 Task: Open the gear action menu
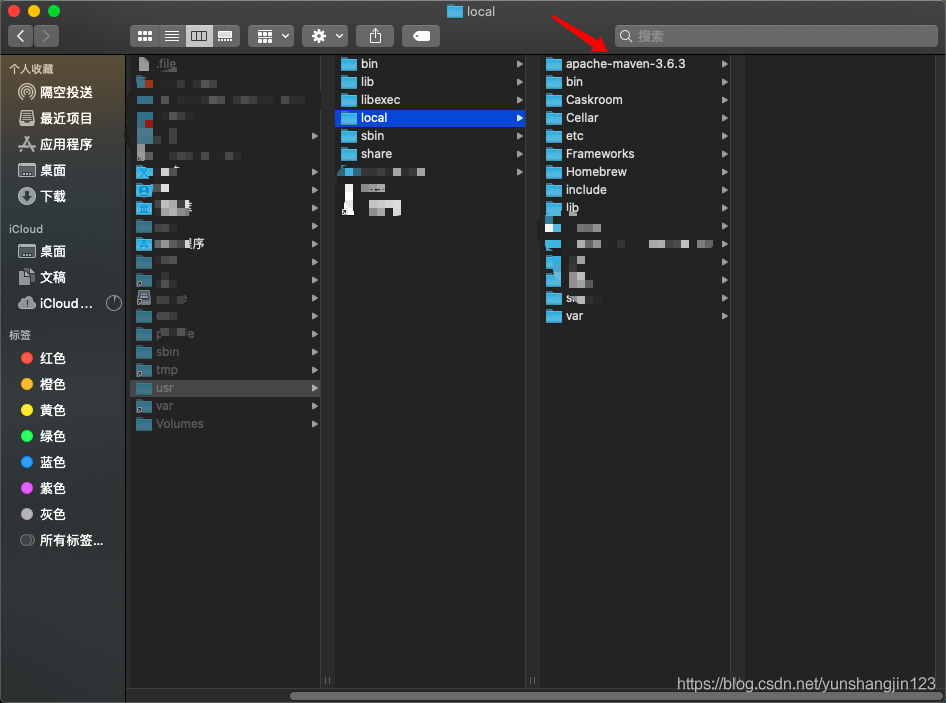(325, 36)
